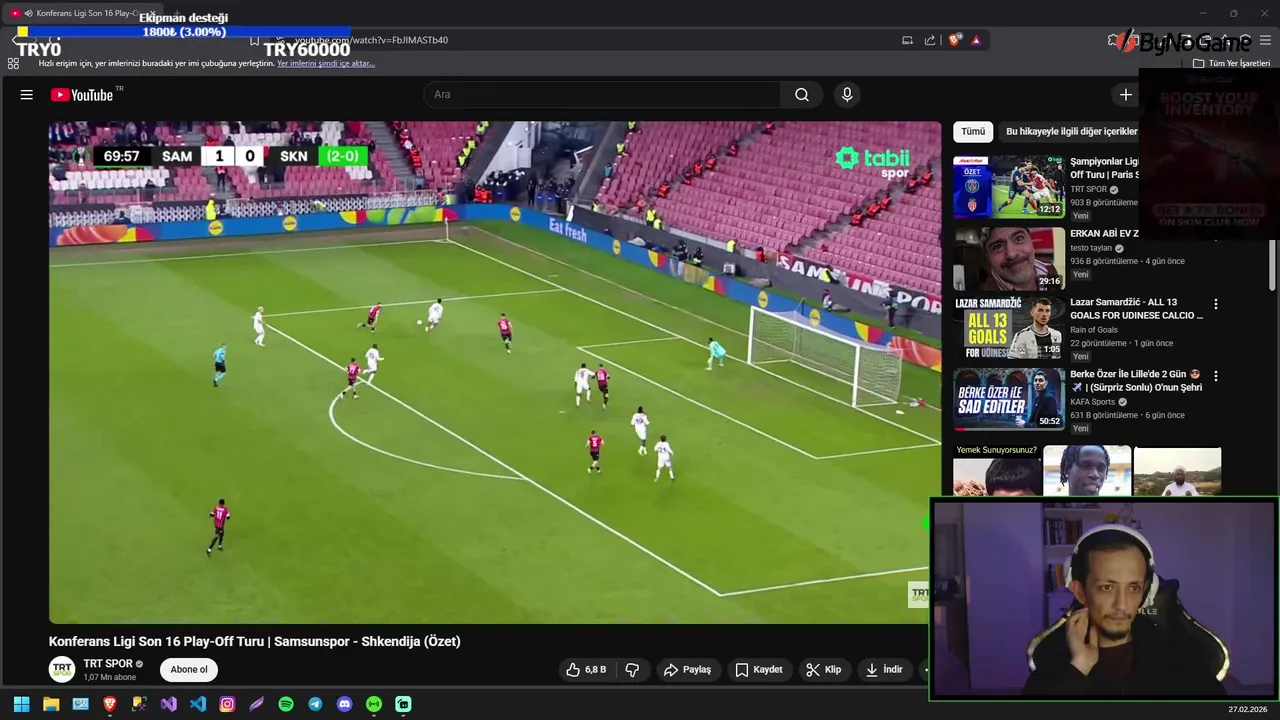Open the Berke Özer ile Sad Editler thumbnail
Screen dimensions: 1280x720
(x=1009, y=399)
